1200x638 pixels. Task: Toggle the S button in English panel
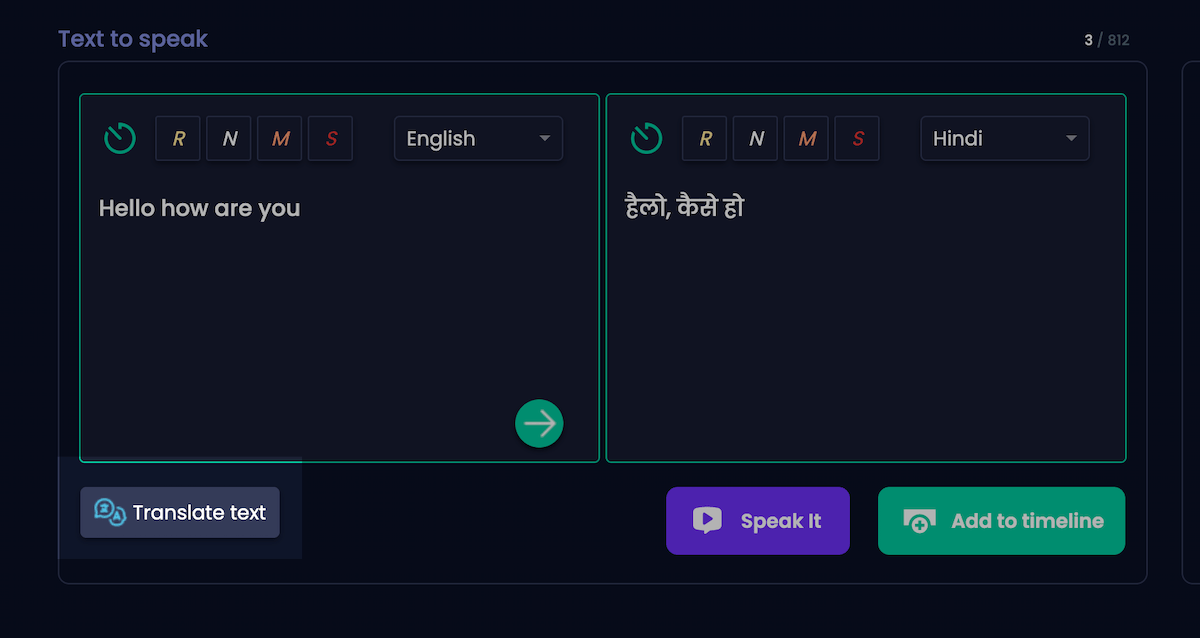[331, 139]
